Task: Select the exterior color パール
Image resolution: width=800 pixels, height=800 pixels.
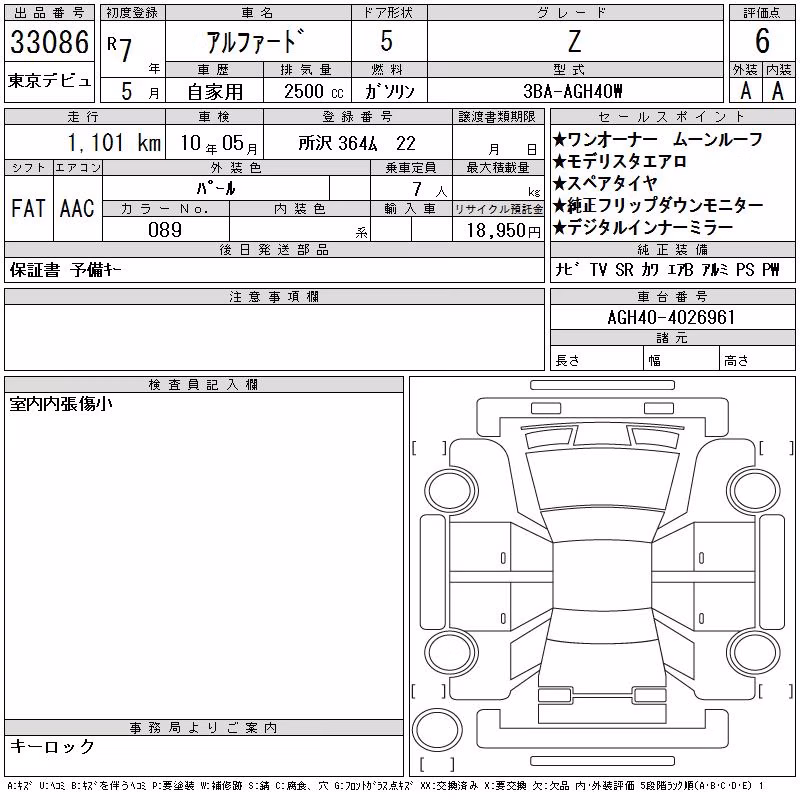Action: tap(216, 188)
